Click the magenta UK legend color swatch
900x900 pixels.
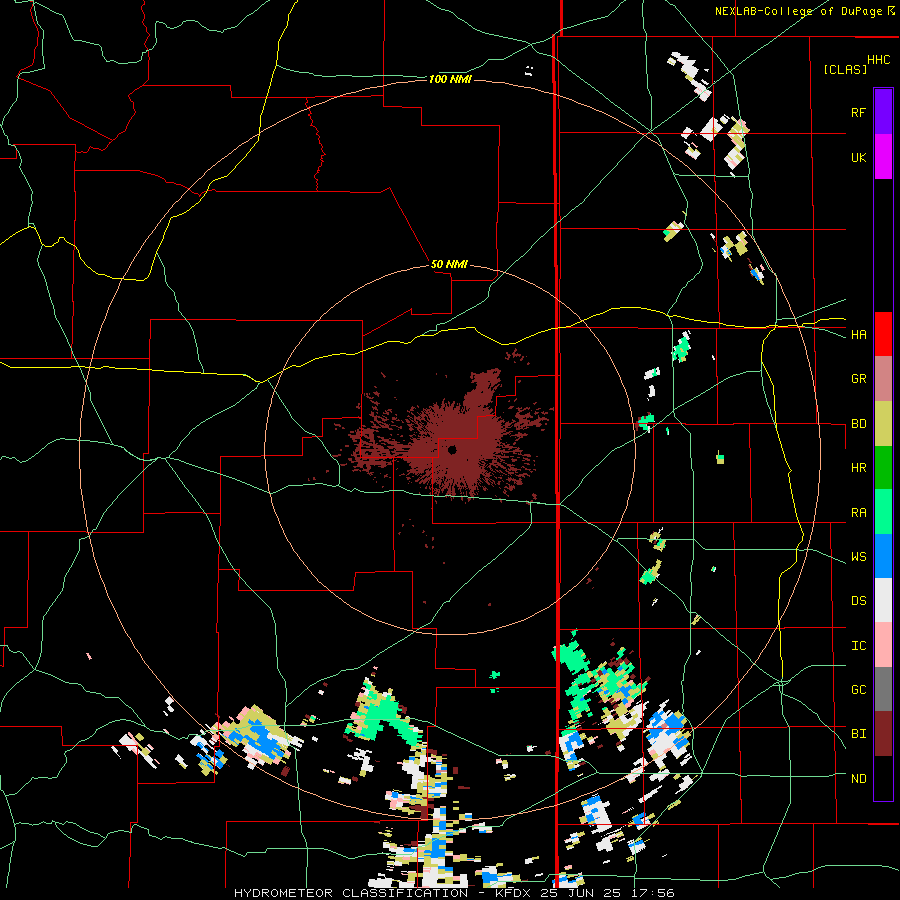tap(883, 157)
